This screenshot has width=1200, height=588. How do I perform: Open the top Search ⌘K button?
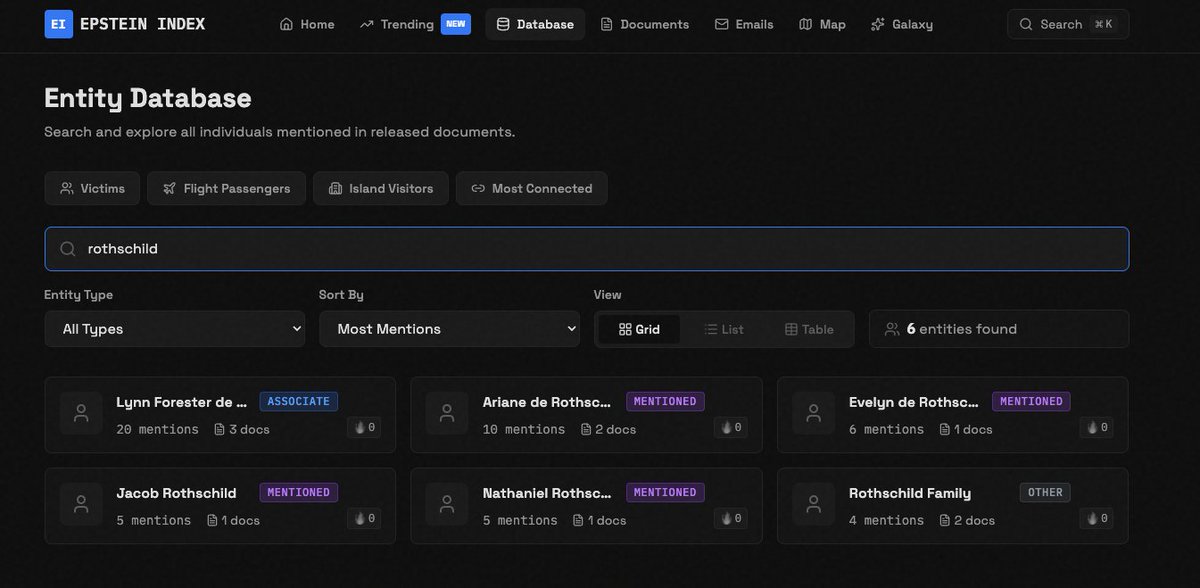(x=1068, y=24)
